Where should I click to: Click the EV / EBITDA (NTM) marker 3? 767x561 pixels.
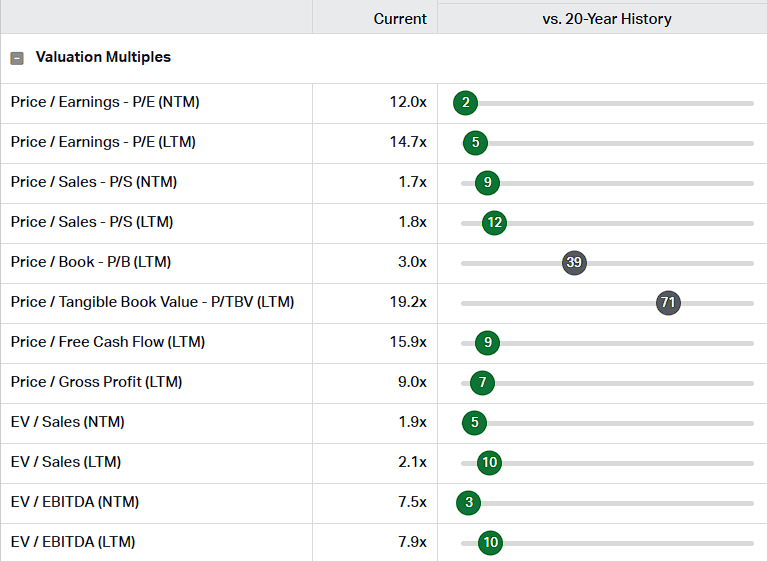[x=469, y=502]
